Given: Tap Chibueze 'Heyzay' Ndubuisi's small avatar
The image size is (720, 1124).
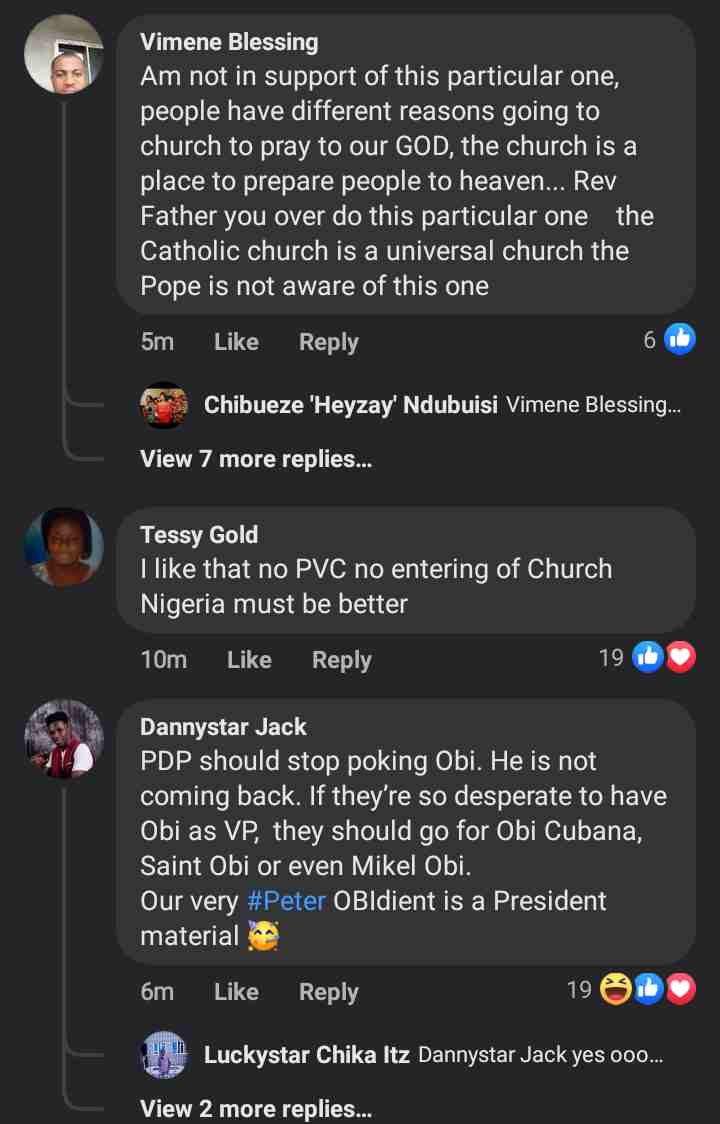Looking at the screenshot, I should click(164, 405).
